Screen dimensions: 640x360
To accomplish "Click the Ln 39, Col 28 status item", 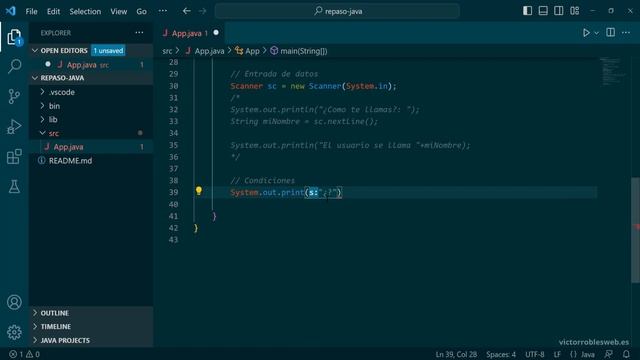I will [x=456, y=354].
